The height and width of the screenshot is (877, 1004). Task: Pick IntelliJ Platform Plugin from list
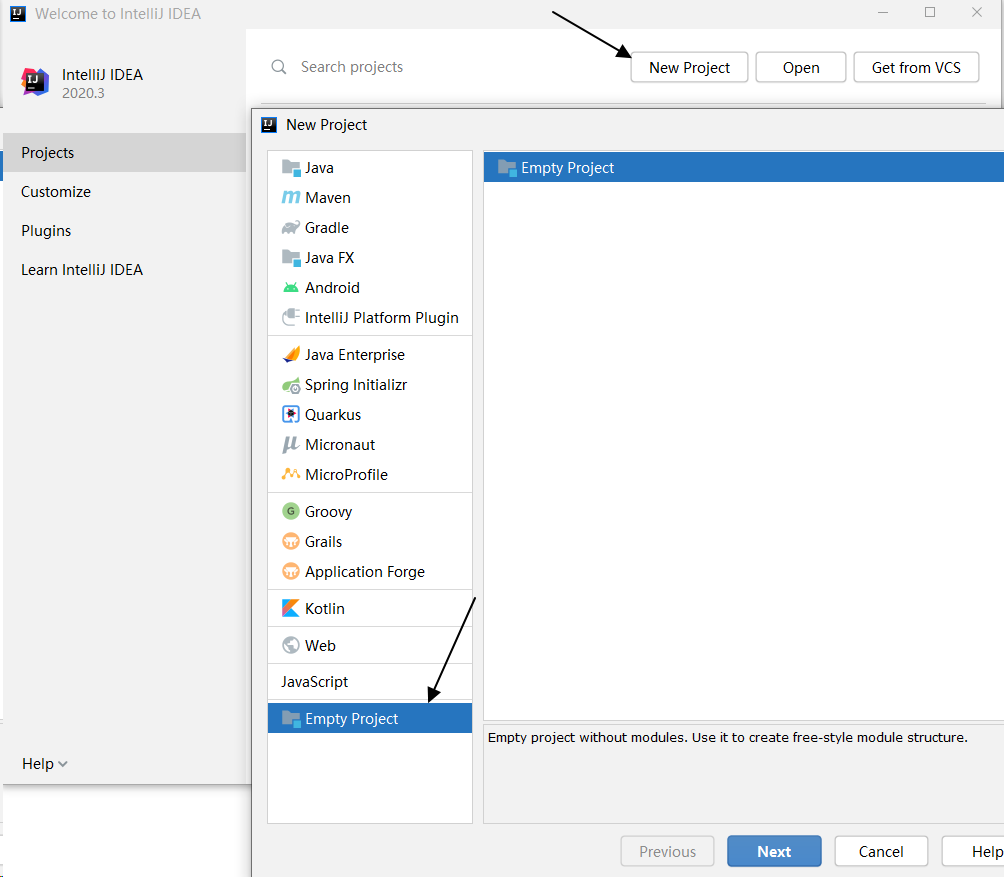(x=370, y=318)
